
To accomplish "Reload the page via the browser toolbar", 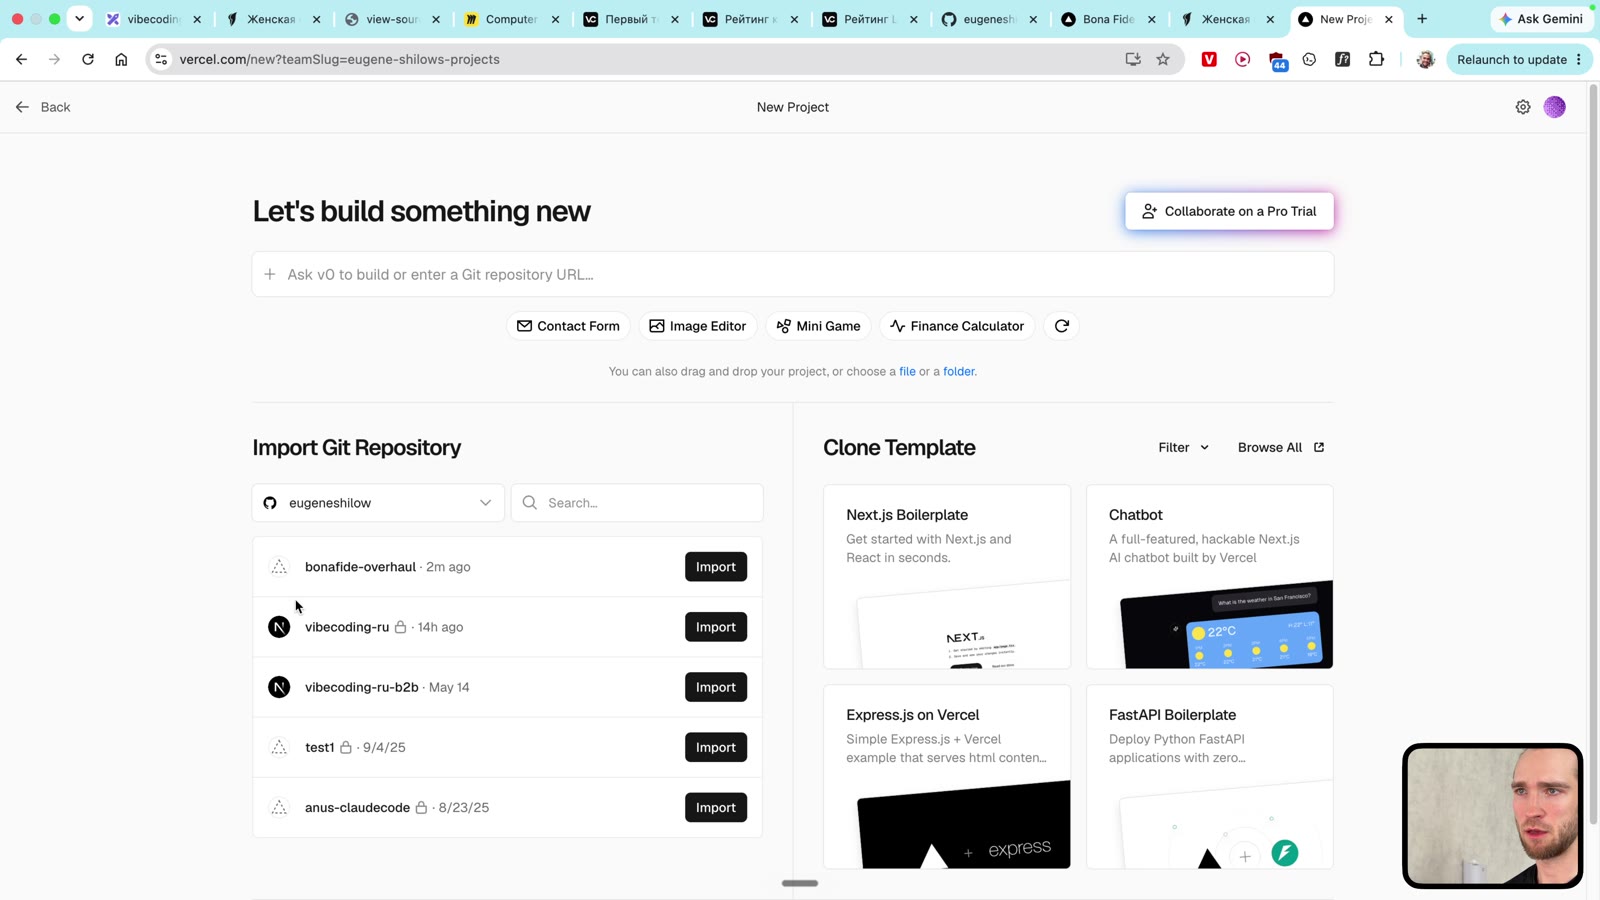I will coord(88,59).
